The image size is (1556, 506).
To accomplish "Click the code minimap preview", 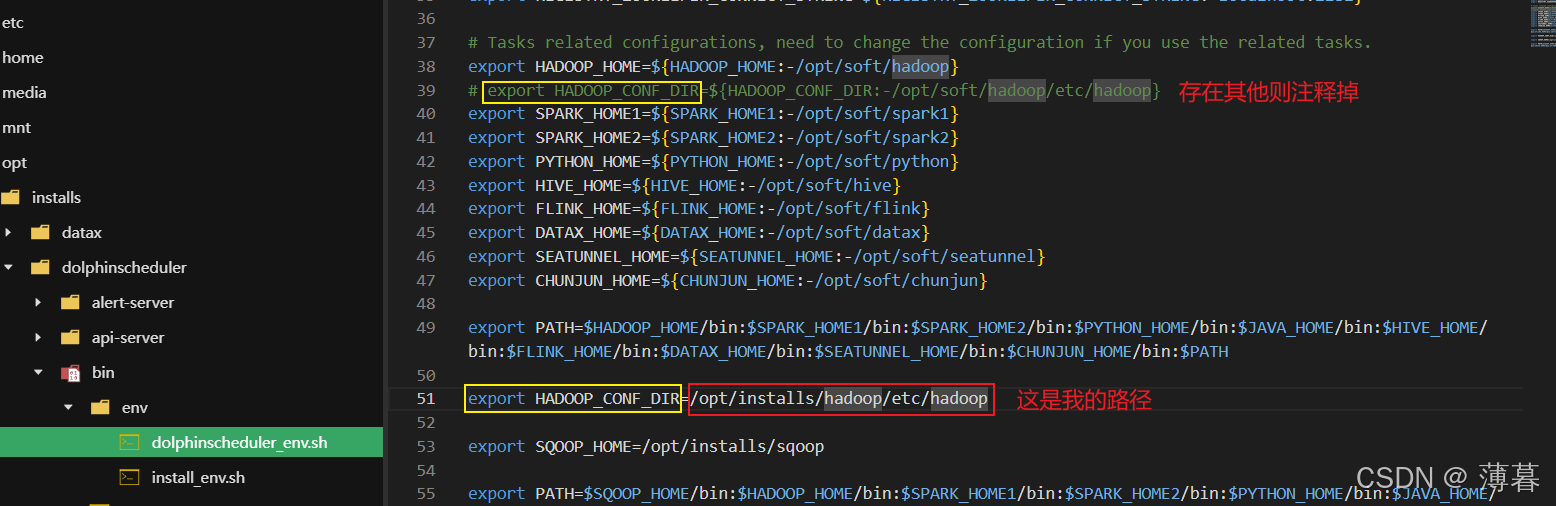I will click(1541, 25).
